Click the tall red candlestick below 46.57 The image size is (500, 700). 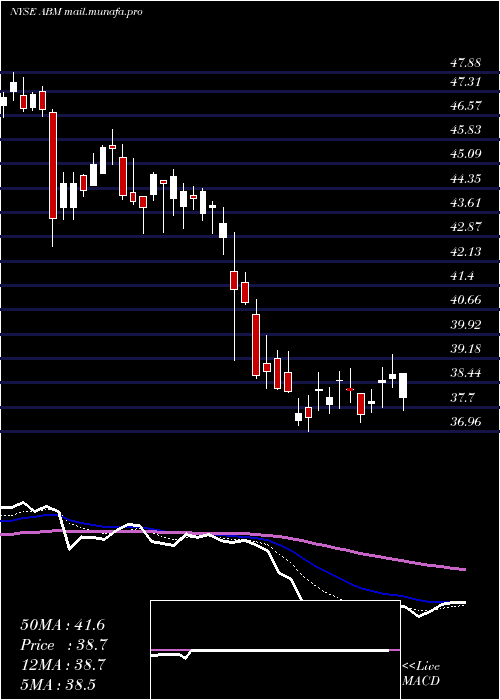point(53,166)
